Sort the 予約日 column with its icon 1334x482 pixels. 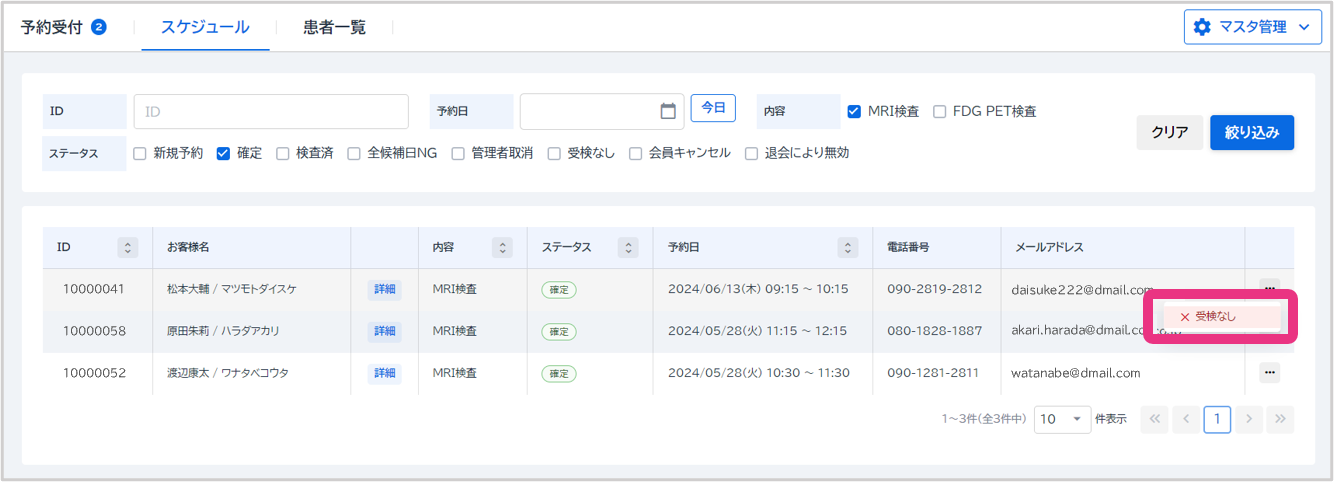pyautogui.click(x=848, y=247)
